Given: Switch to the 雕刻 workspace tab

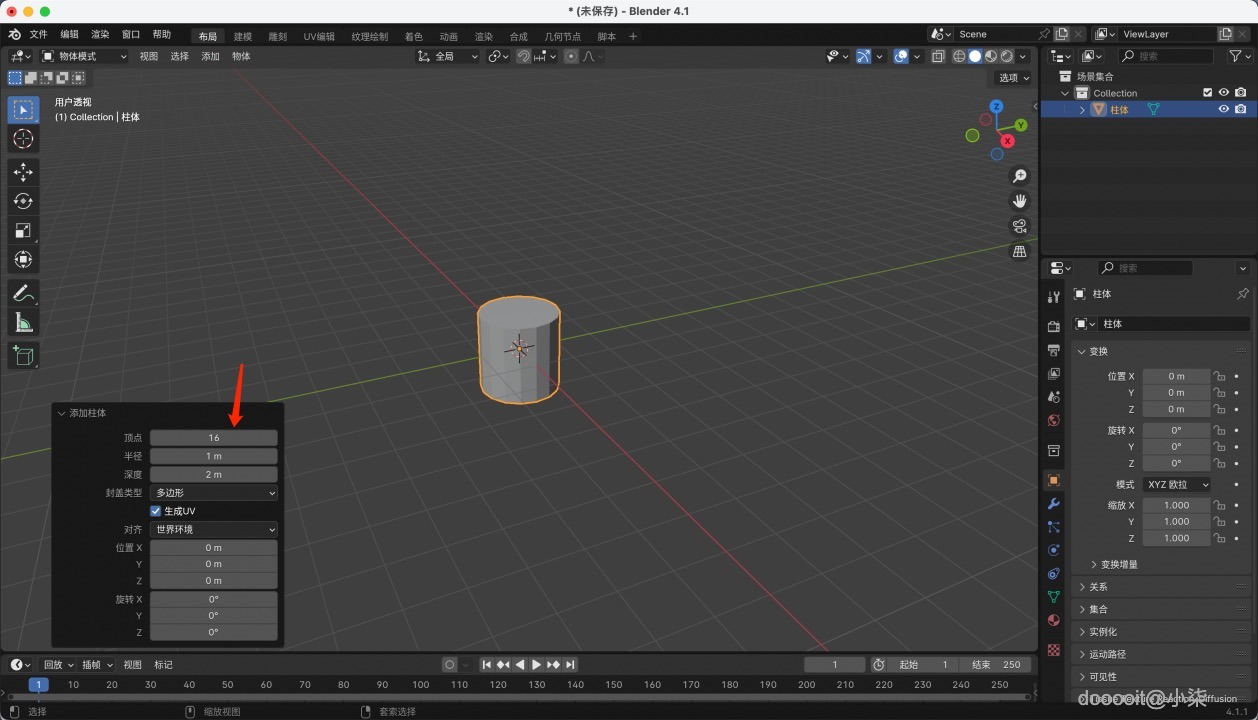Looking at the screenshot, I should [277, 37].
